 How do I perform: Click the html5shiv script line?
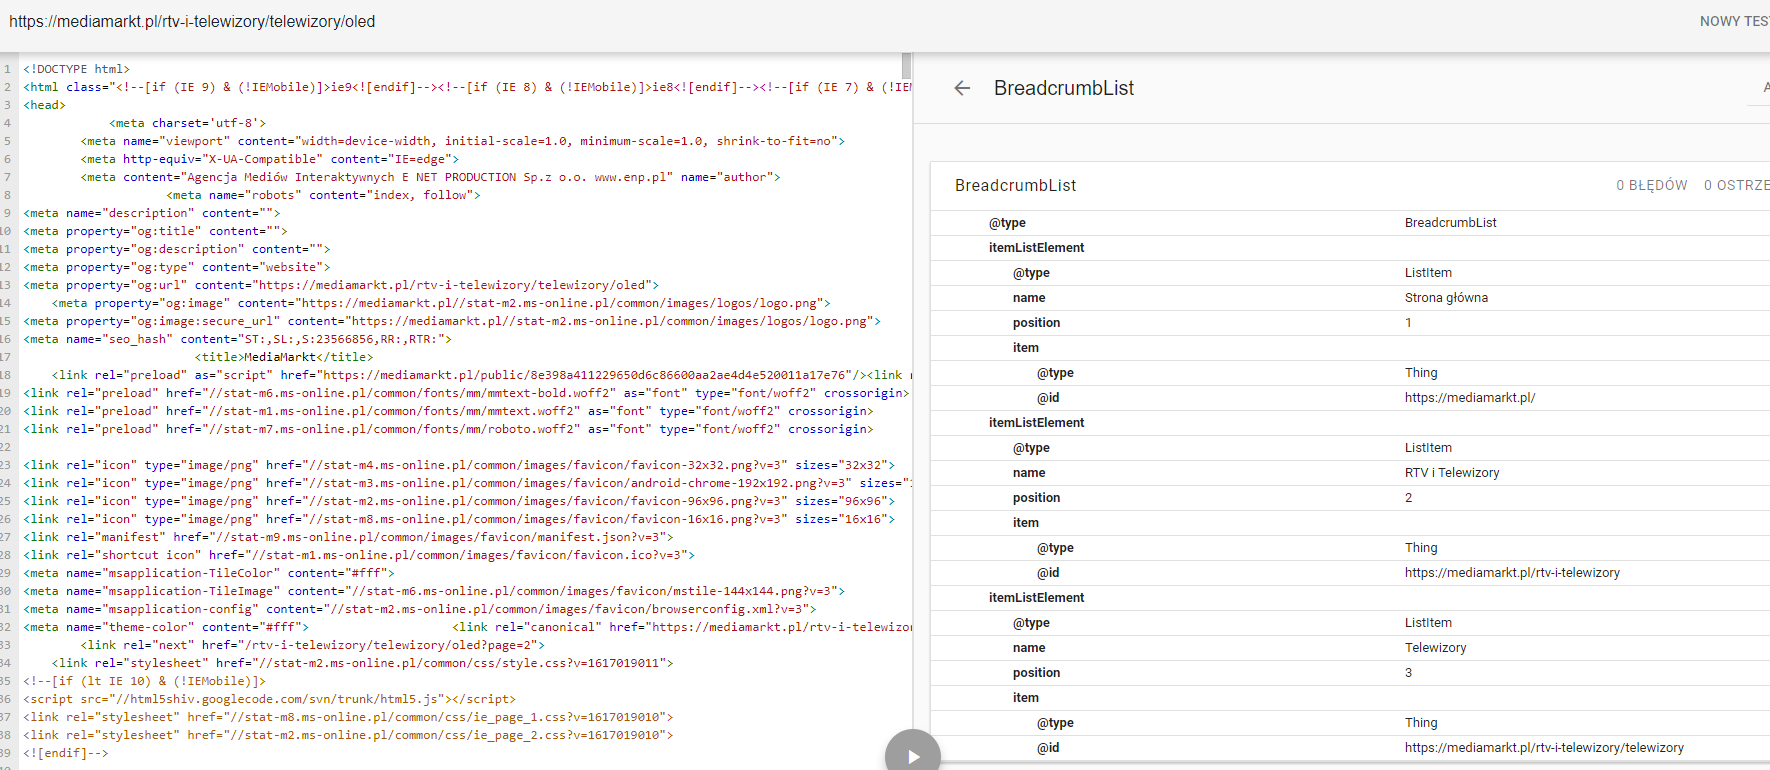click(270, 699)
